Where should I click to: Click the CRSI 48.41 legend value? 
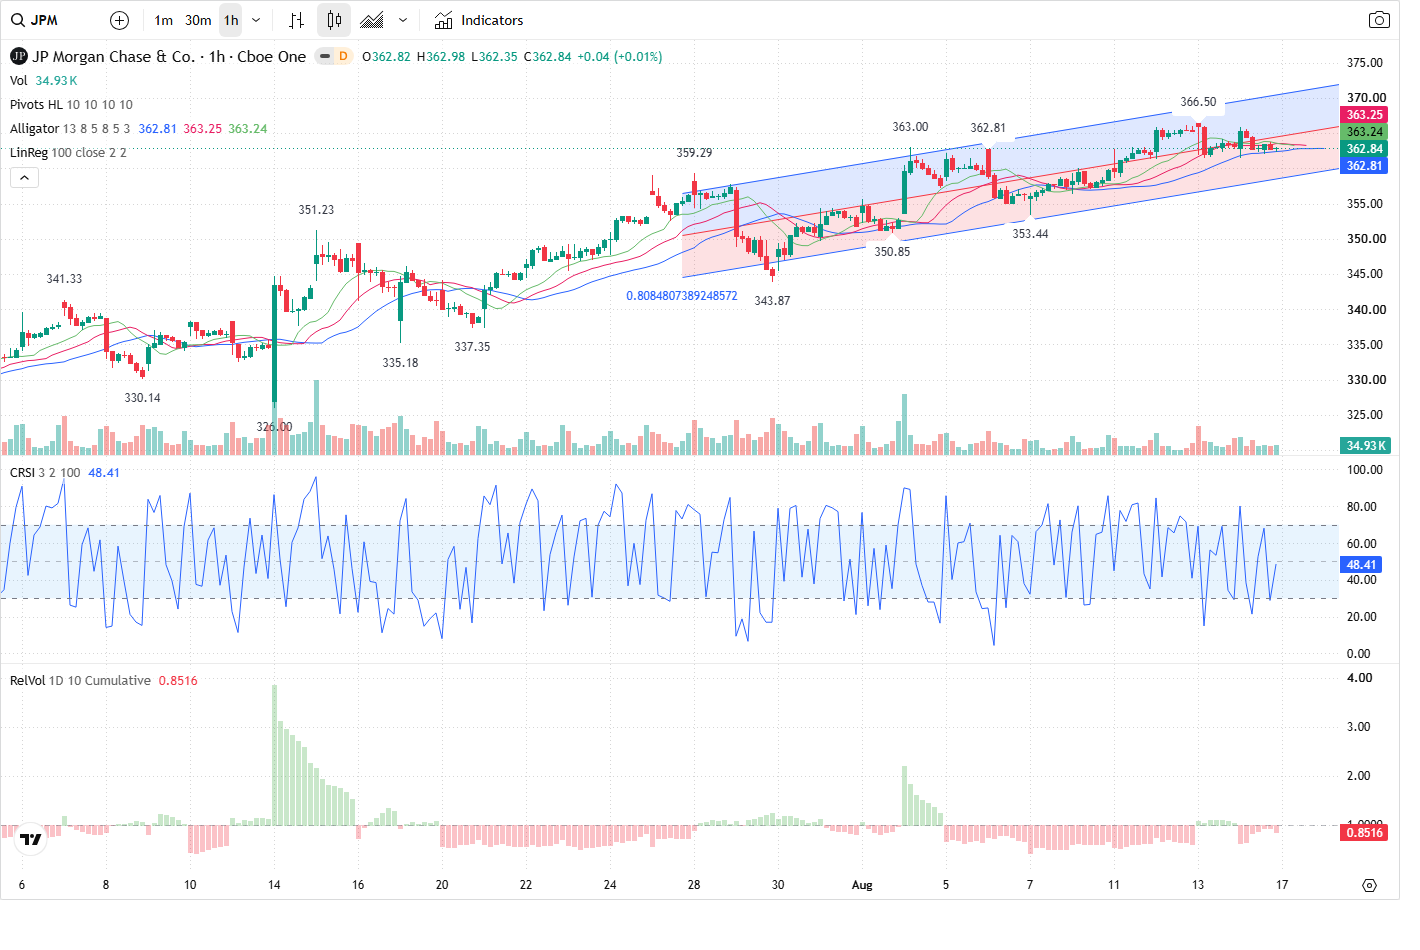[104, 473]
